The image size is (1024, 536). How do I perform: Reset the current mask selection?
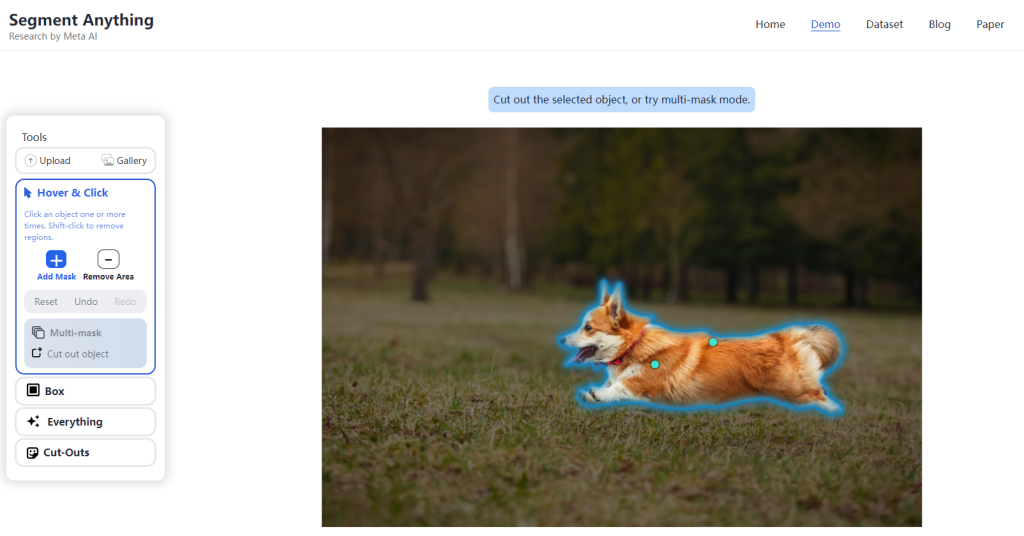tap(46, 302)
